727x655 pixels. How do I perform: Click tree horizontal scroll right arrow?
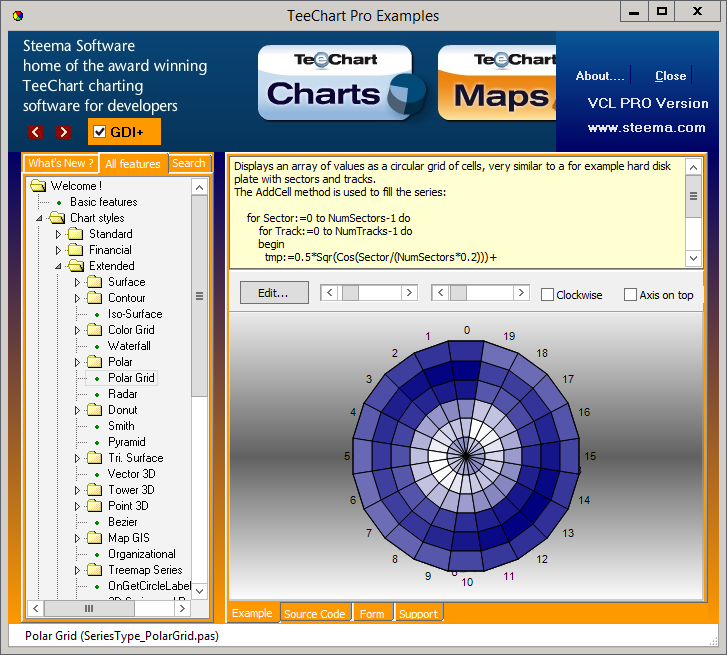tap(183, 608)
